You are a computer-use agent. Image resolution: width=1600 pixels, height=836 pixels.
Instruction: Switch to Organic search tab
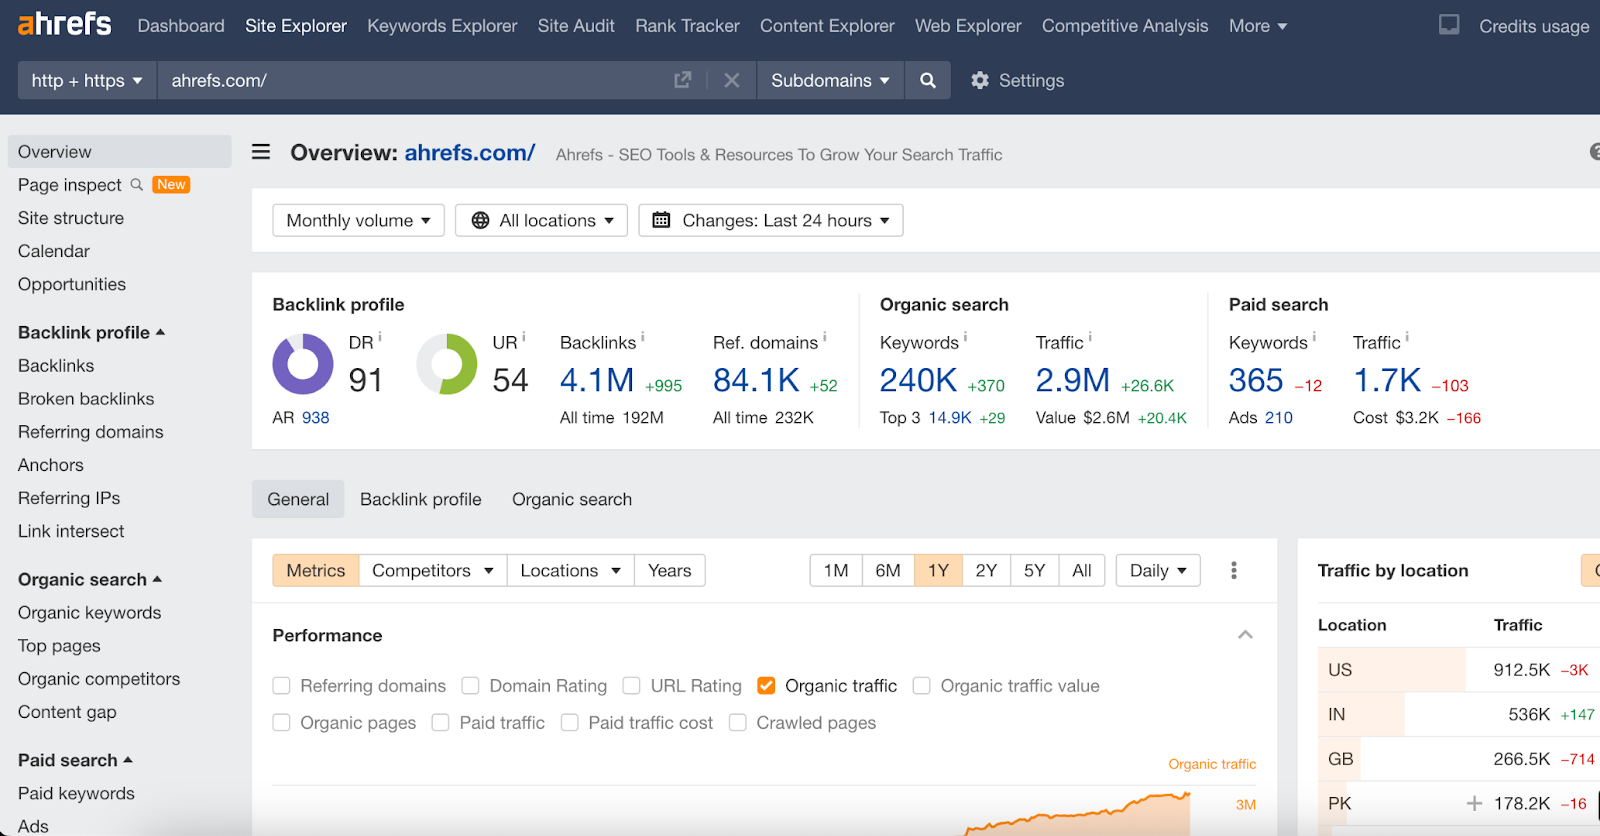point(572,499)
